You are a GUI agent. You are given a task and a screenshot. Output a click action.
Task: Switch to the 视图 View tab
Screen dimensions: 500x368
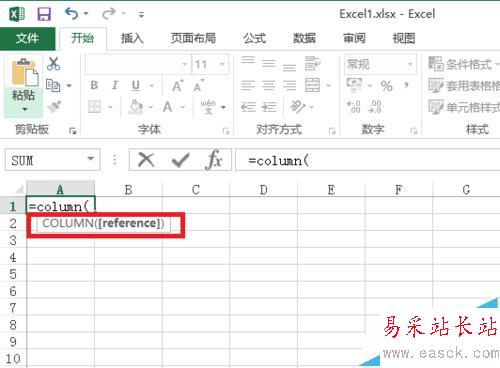pos(404,38)
